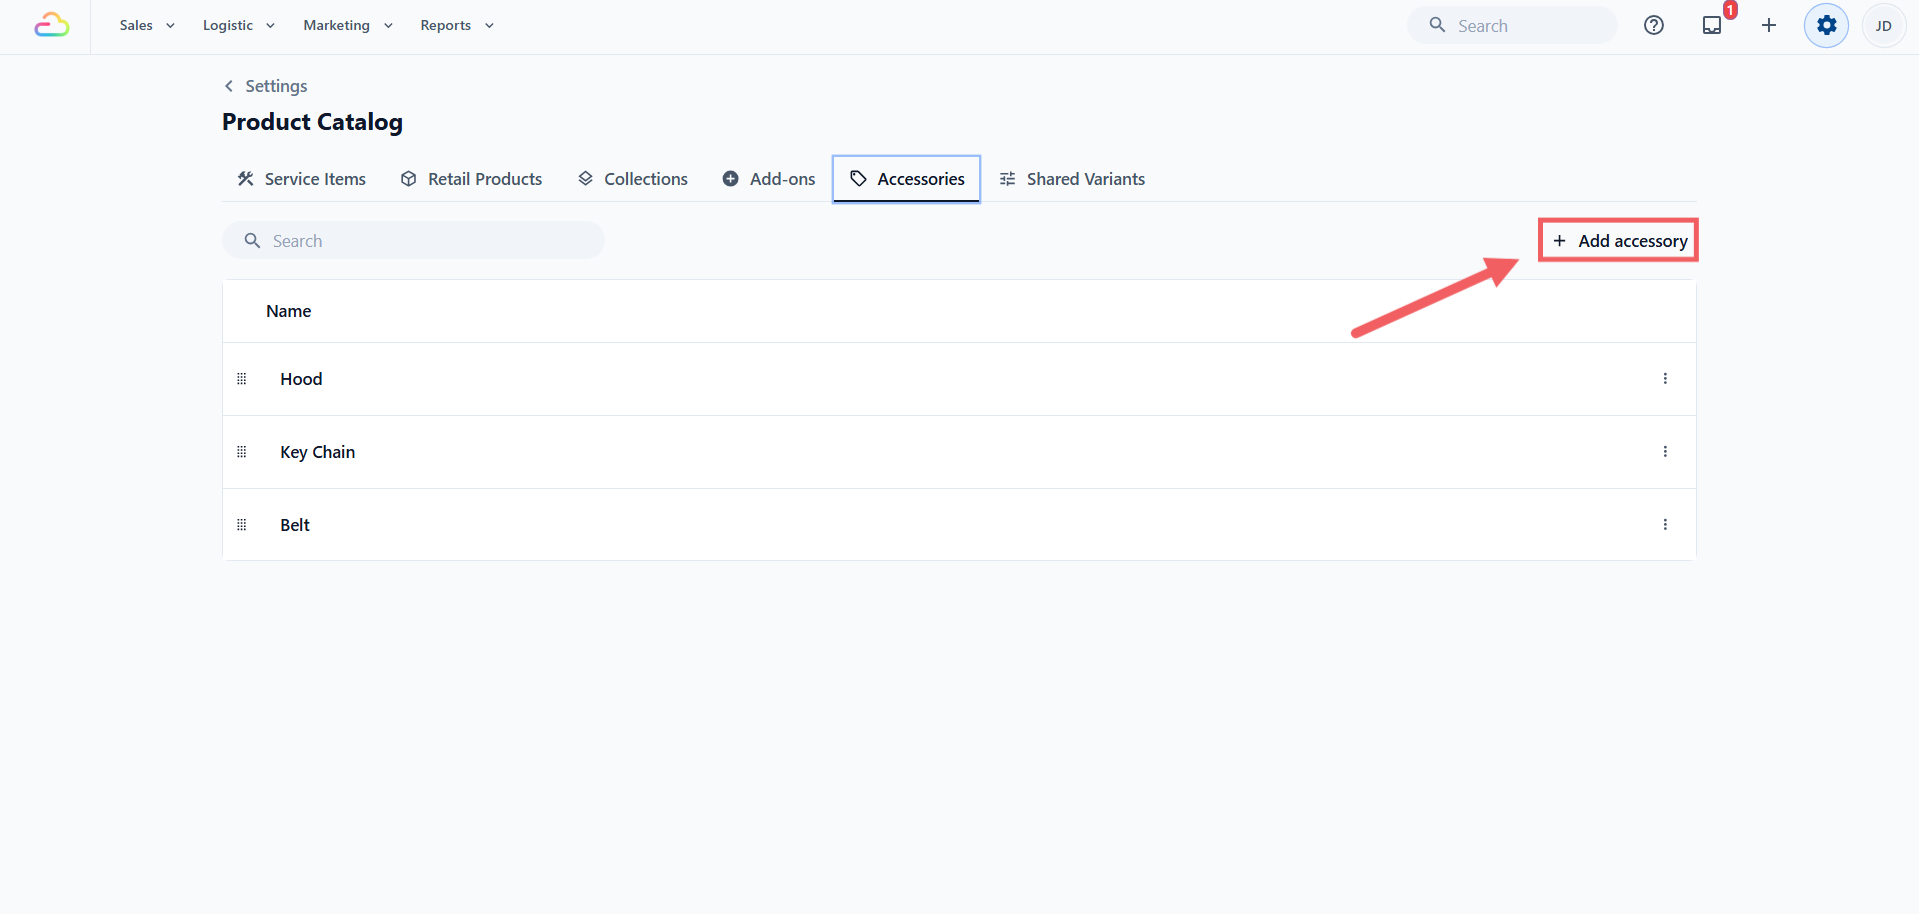Screen dimensions: 1920x915
Task: Open the settings gear icon
Action: [1827, 25]
